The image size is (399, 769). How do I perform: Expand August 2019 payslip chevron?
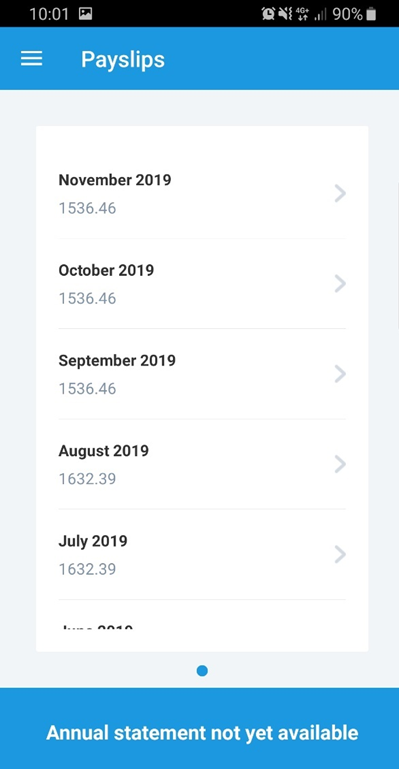pyautogui.click(x=340, y=464)
